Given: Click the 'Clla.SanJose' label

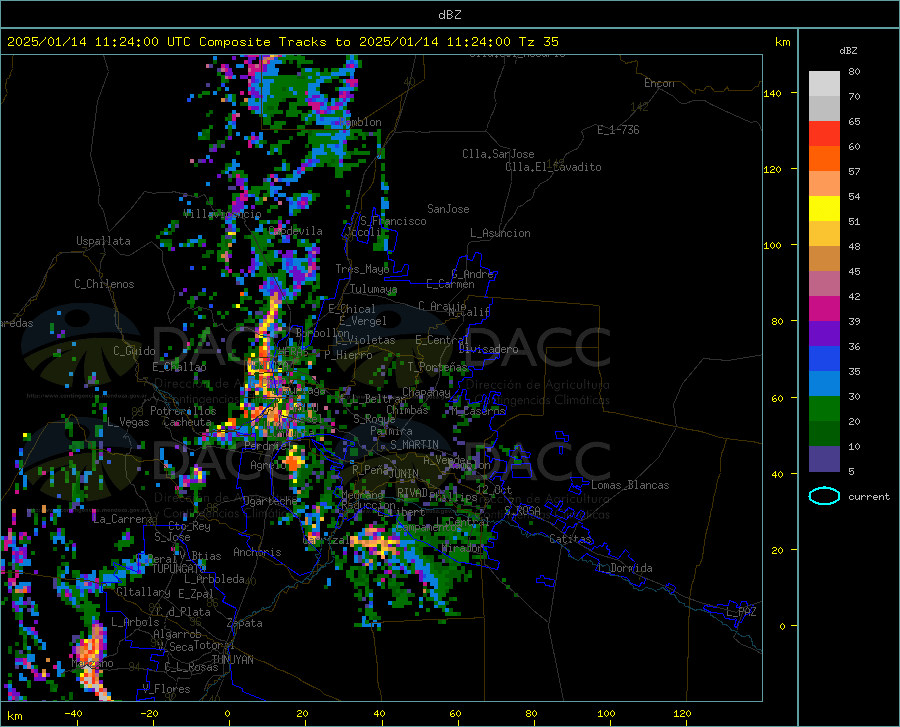Looking at the screenshot, I should point(498,154).
